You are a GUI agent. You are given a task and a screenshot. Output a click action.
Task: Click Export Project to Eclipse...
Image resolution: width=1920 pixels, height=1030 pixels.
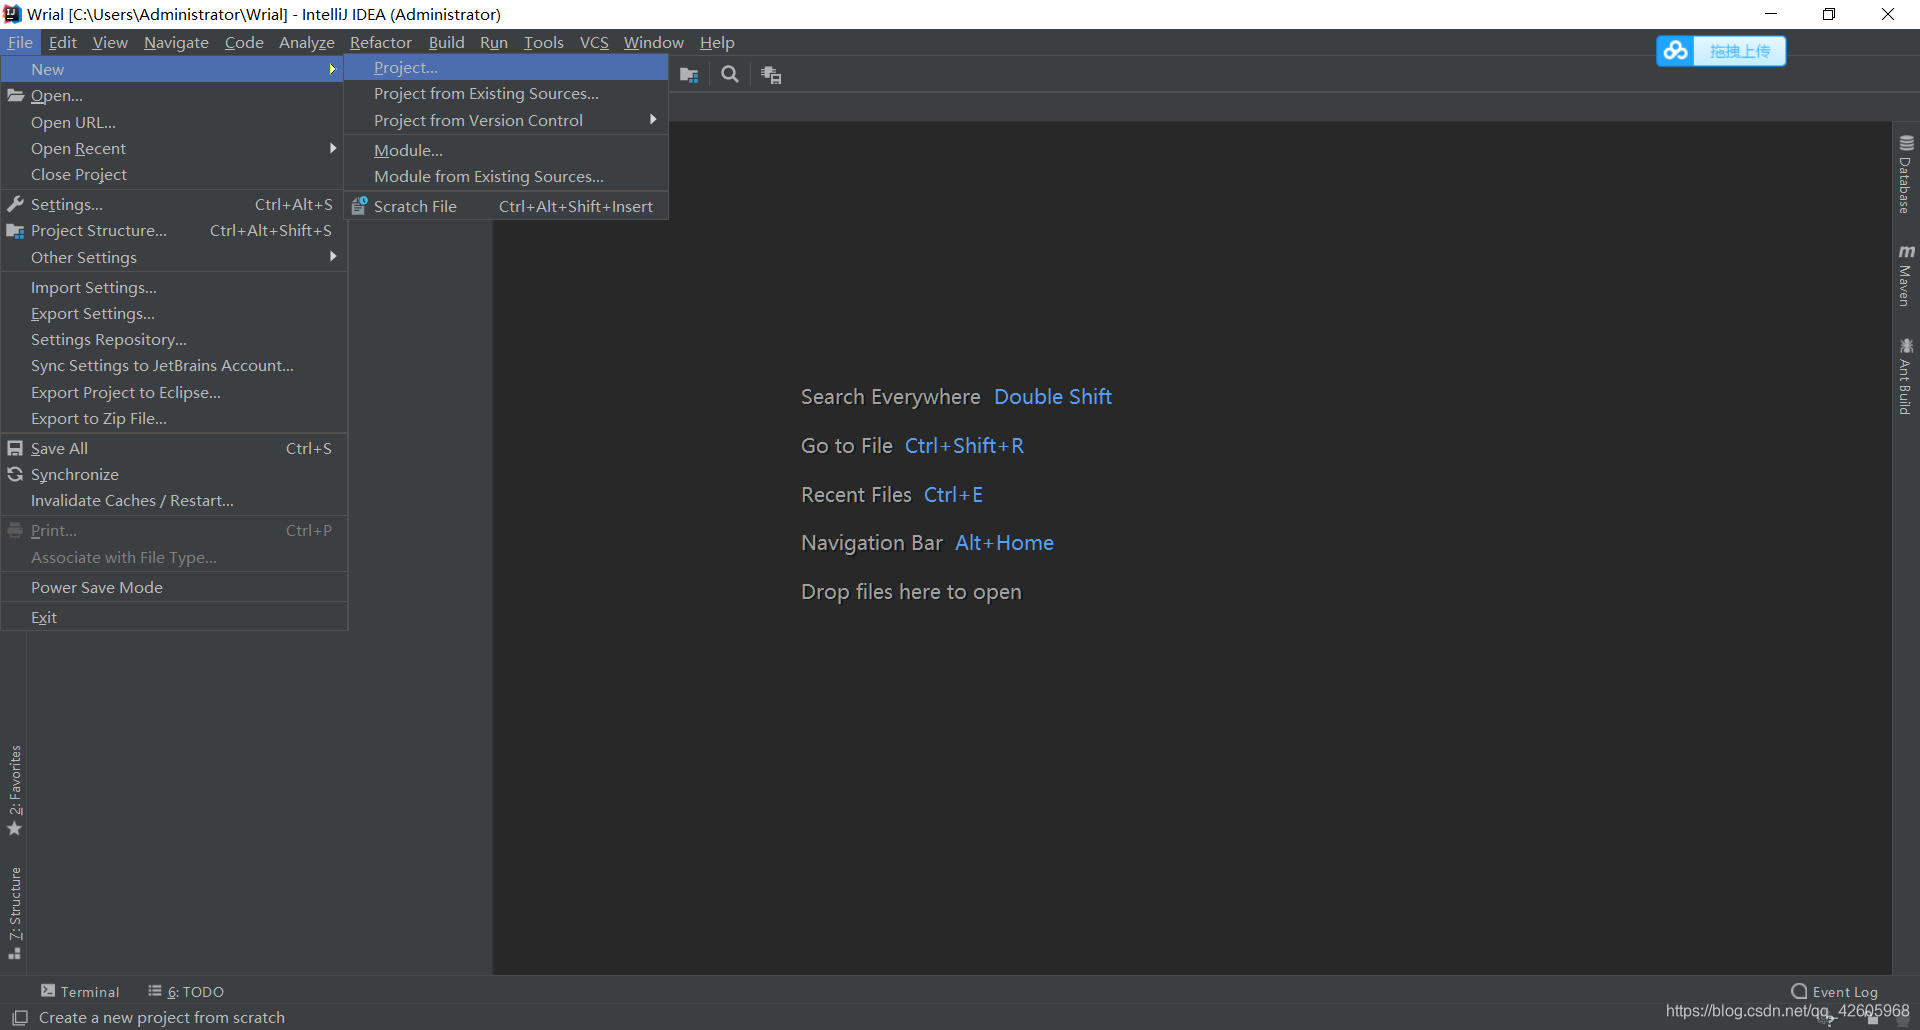174,392
